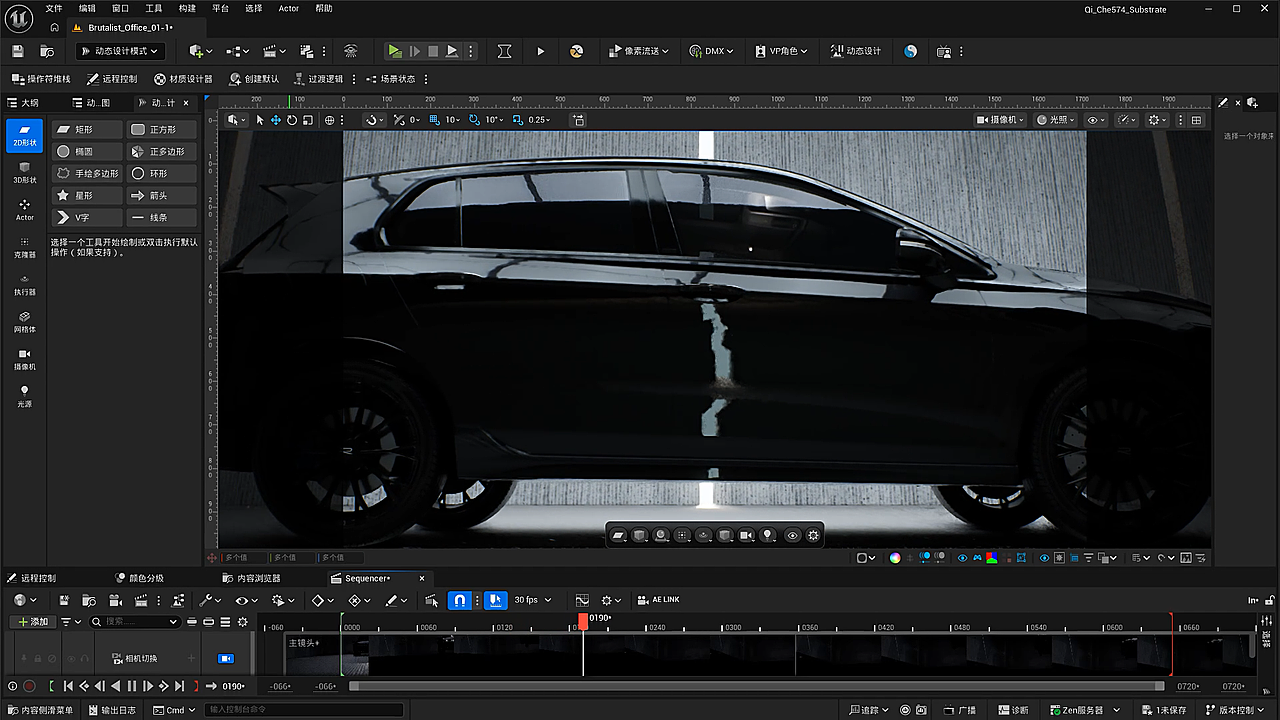
Task: Select the Regular Polygon (正多边形) tool
Action: tap(162, 151)
